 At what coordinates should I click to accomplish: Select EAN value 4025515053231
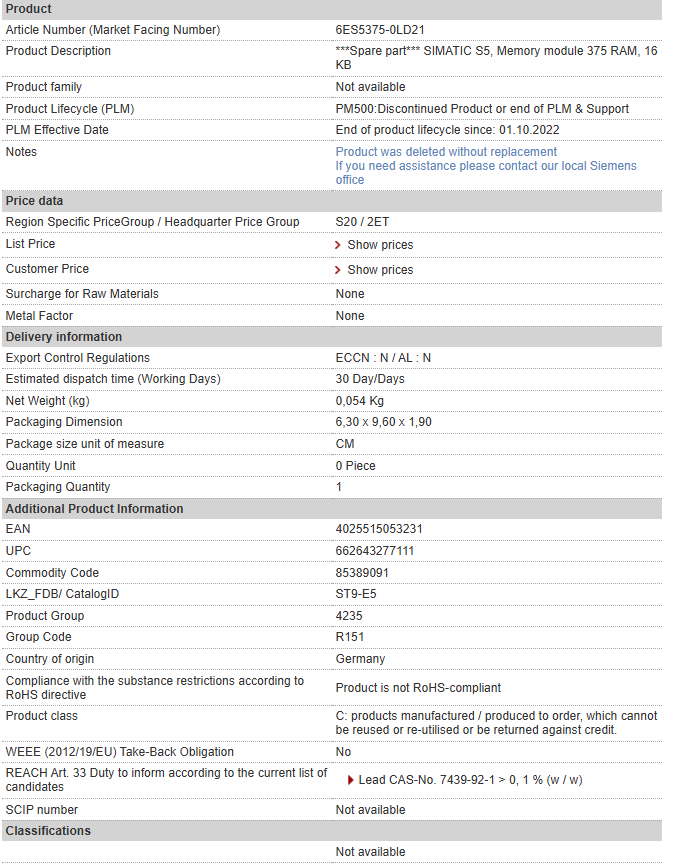(x=379, y=529)
